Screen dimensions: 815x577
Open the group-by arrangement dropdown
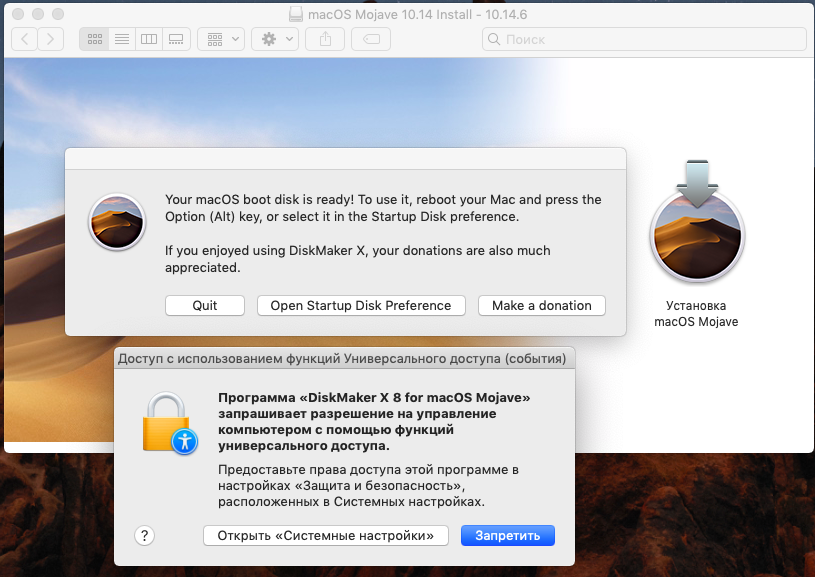221,39
